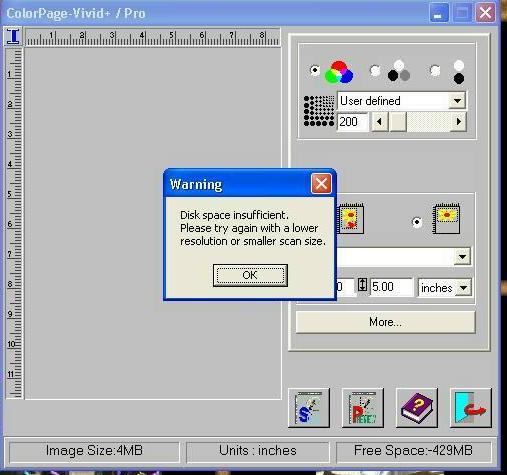Click the halftone dot pattern resolution icon
Screen dimensions: 507x475
[x=319, y=111]
